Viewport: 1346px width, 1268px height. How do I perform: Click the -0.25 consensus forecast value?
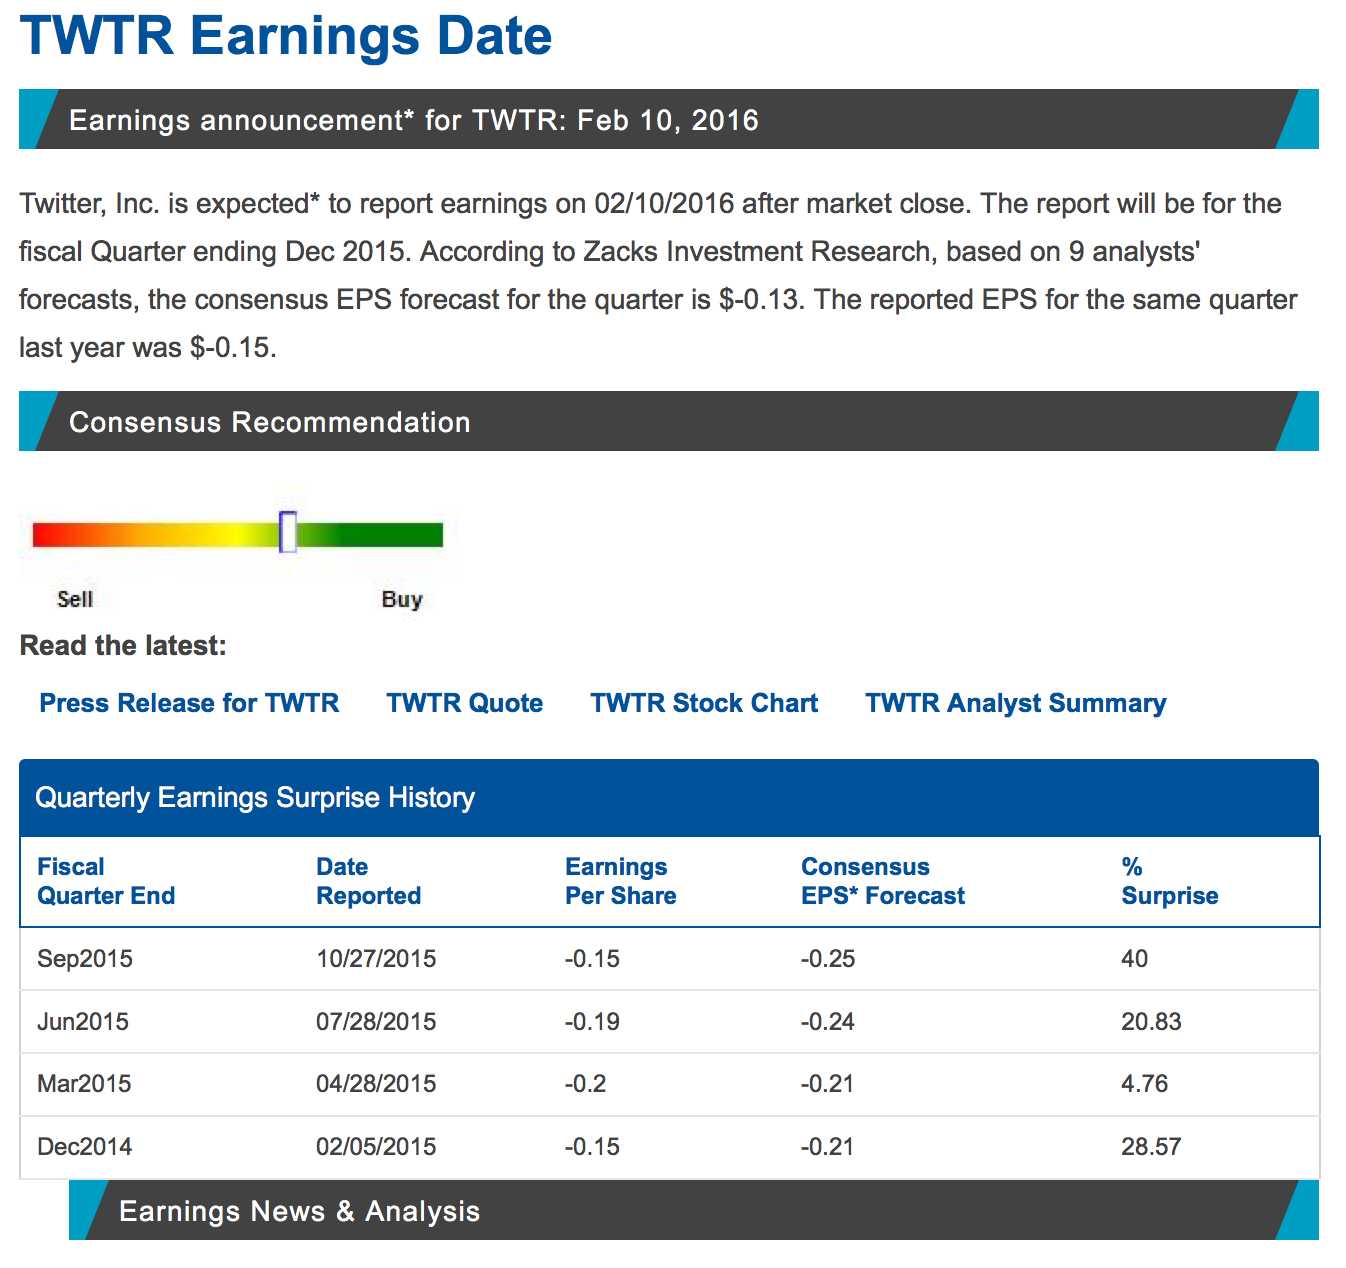click(x=828, y=959)
